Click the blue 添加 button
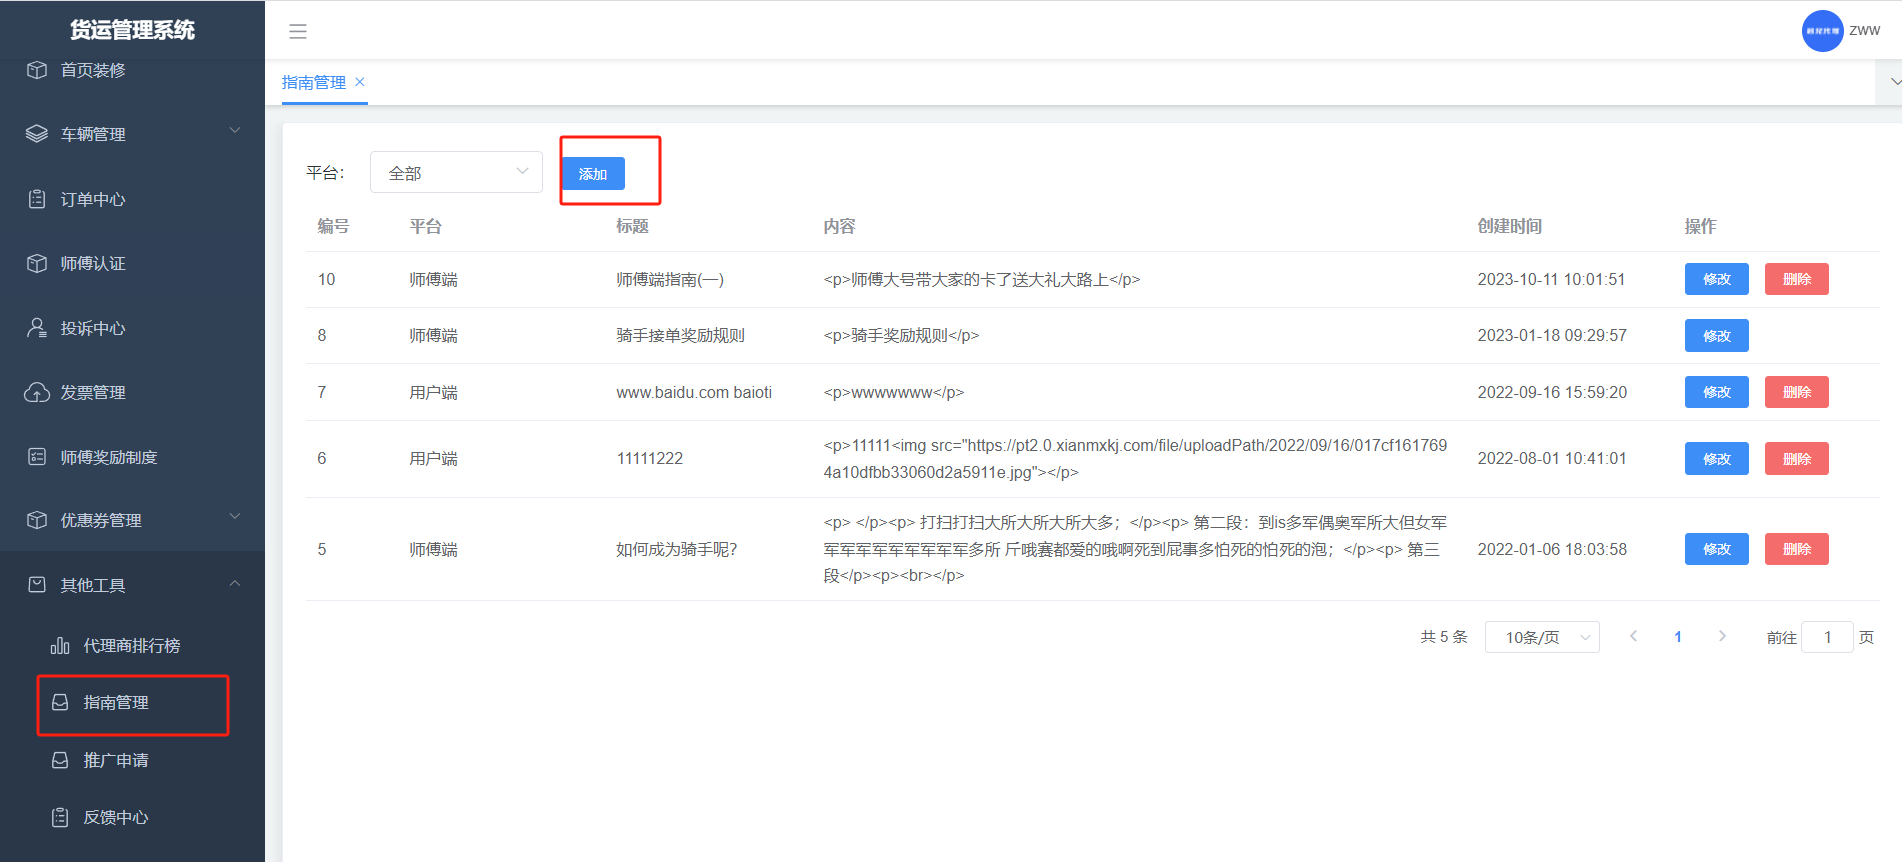Viewport: 1902px width, 862px height. 593,174
